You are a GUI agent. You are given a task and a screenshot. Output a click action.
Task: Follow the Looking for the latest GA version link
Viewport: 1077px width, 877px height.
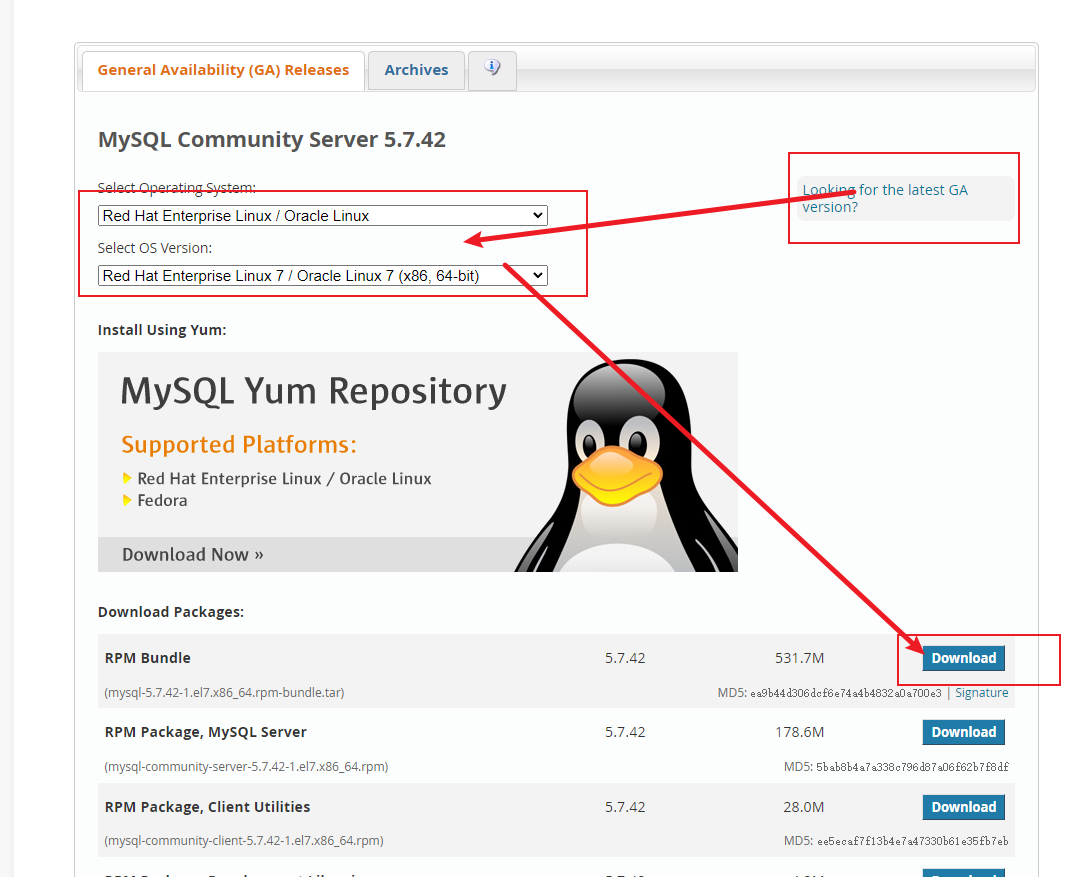pyautogui.click(x=885, y=198)
